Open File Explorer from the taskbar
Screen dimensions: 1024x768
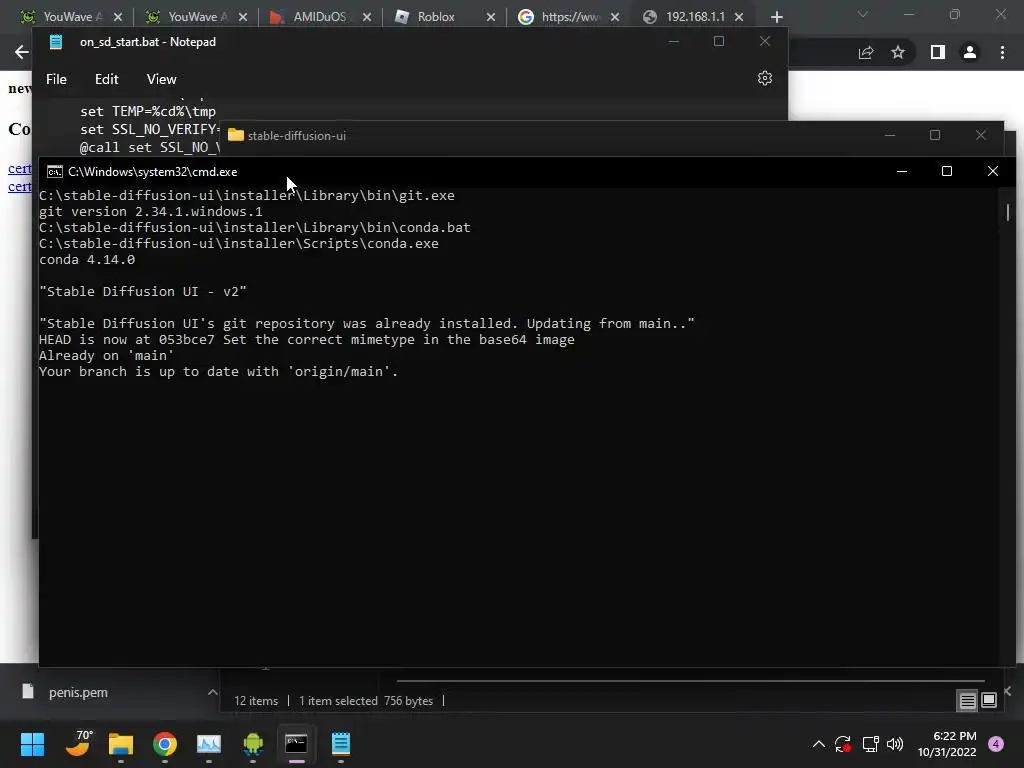[121, 744]
